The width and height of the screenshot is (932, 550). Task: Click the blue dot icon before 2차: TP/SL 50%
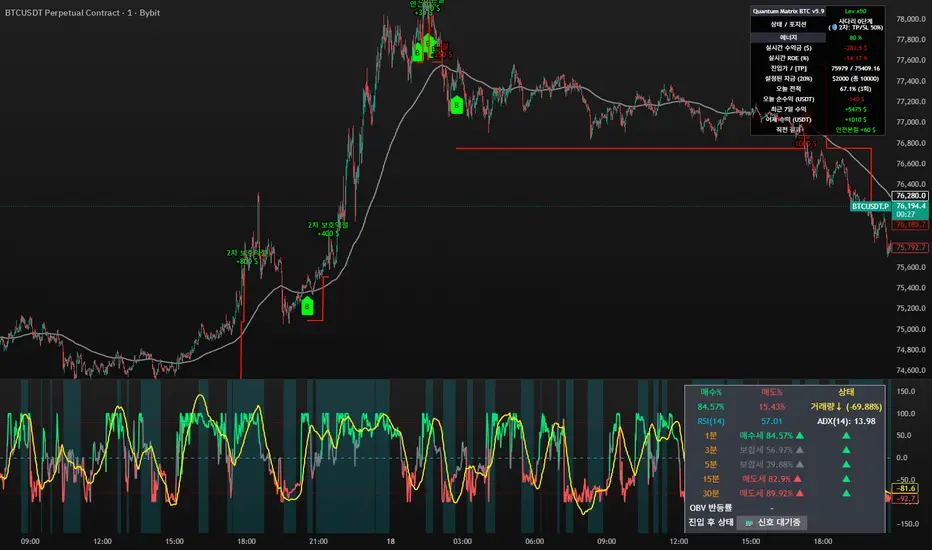pos(834,28)
